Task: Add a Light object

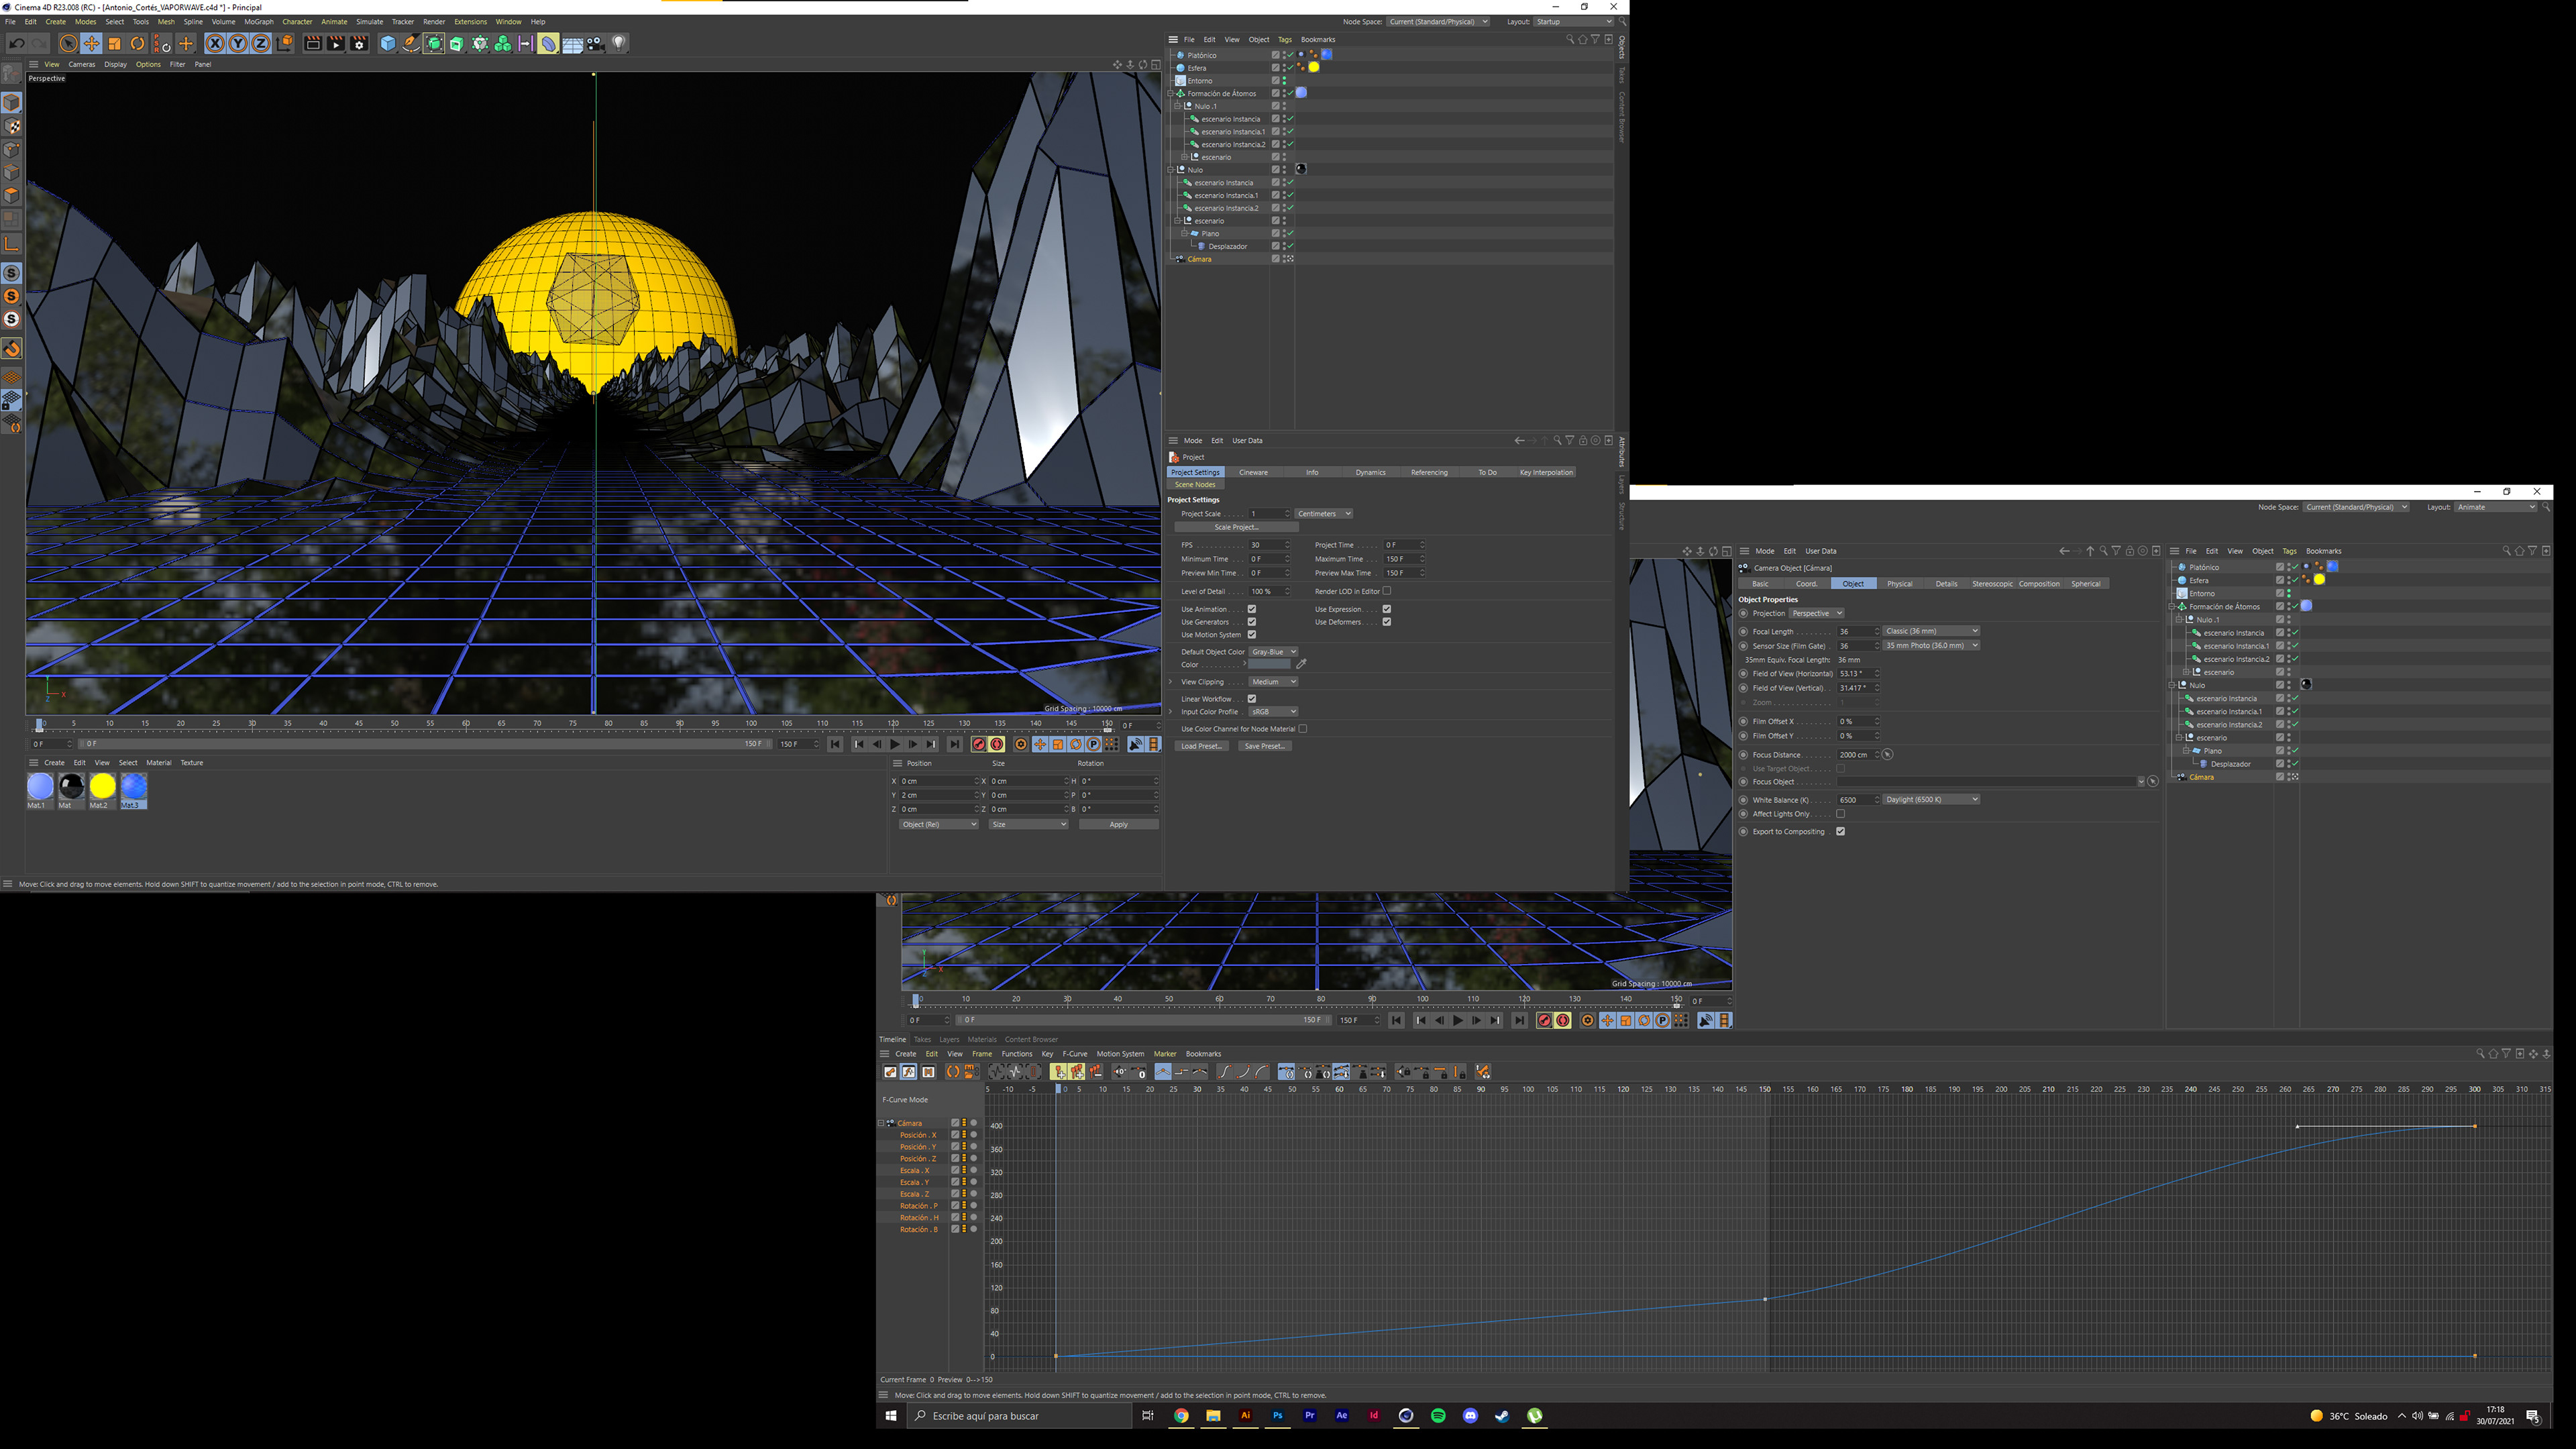Action: 619,43
